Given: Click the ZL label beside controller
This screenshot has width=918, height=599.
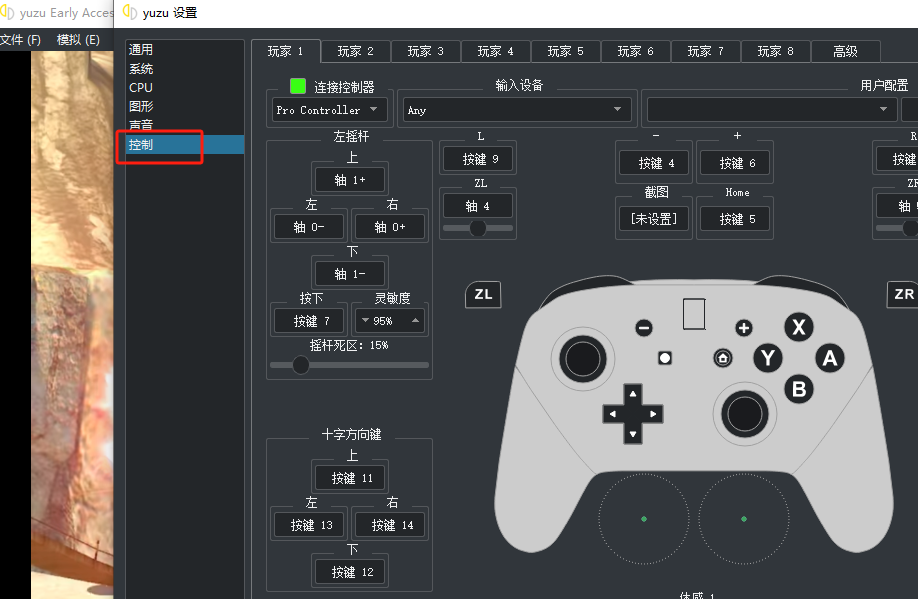Looking at the screenshot, I should point(483,294).
